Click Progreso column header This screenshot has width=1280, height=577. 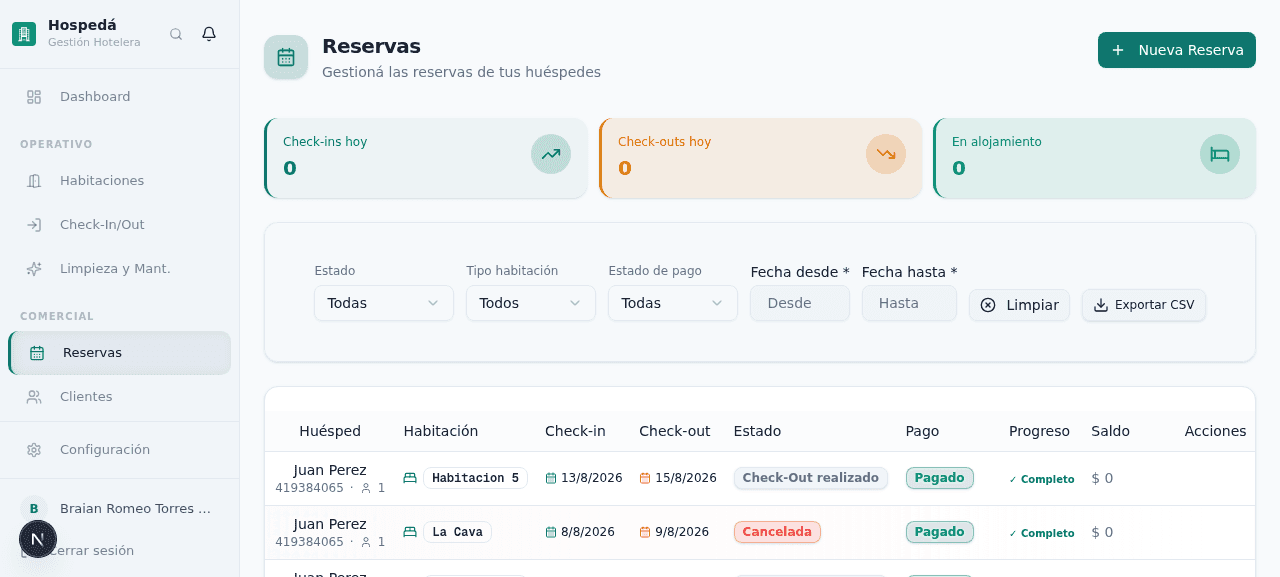[1039, 431]
